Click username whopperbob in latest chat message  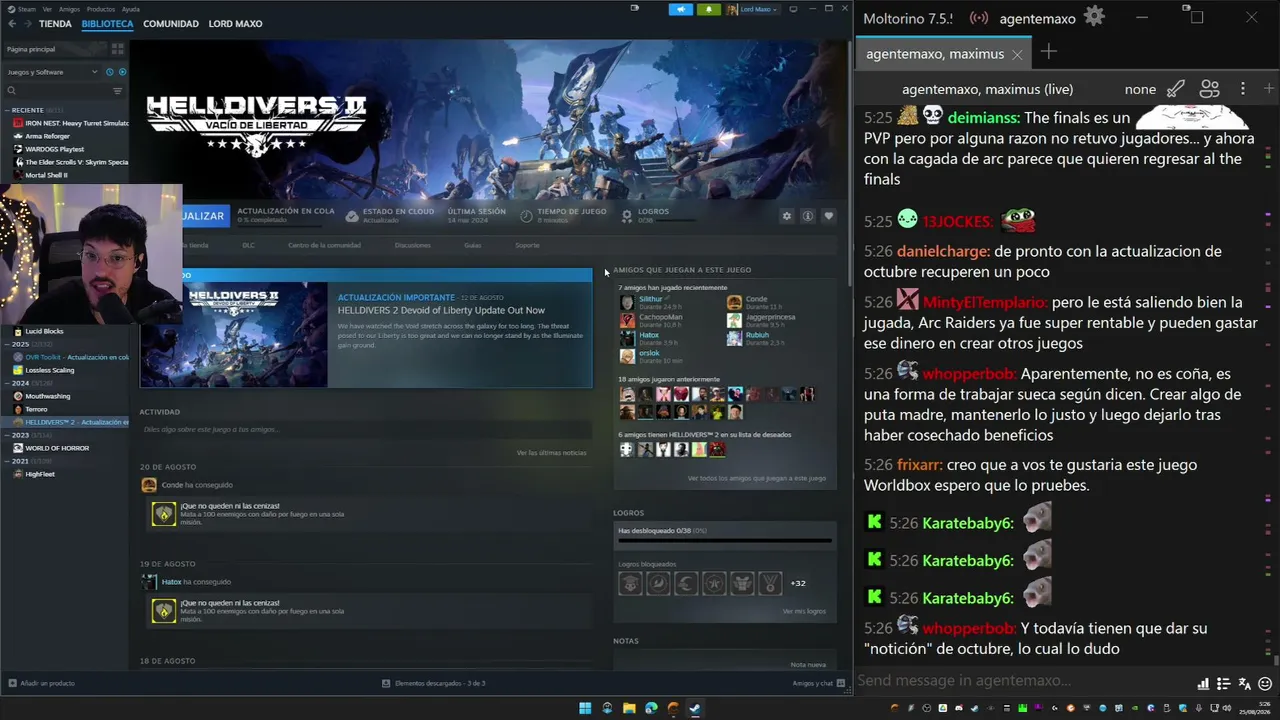point(968,629)
